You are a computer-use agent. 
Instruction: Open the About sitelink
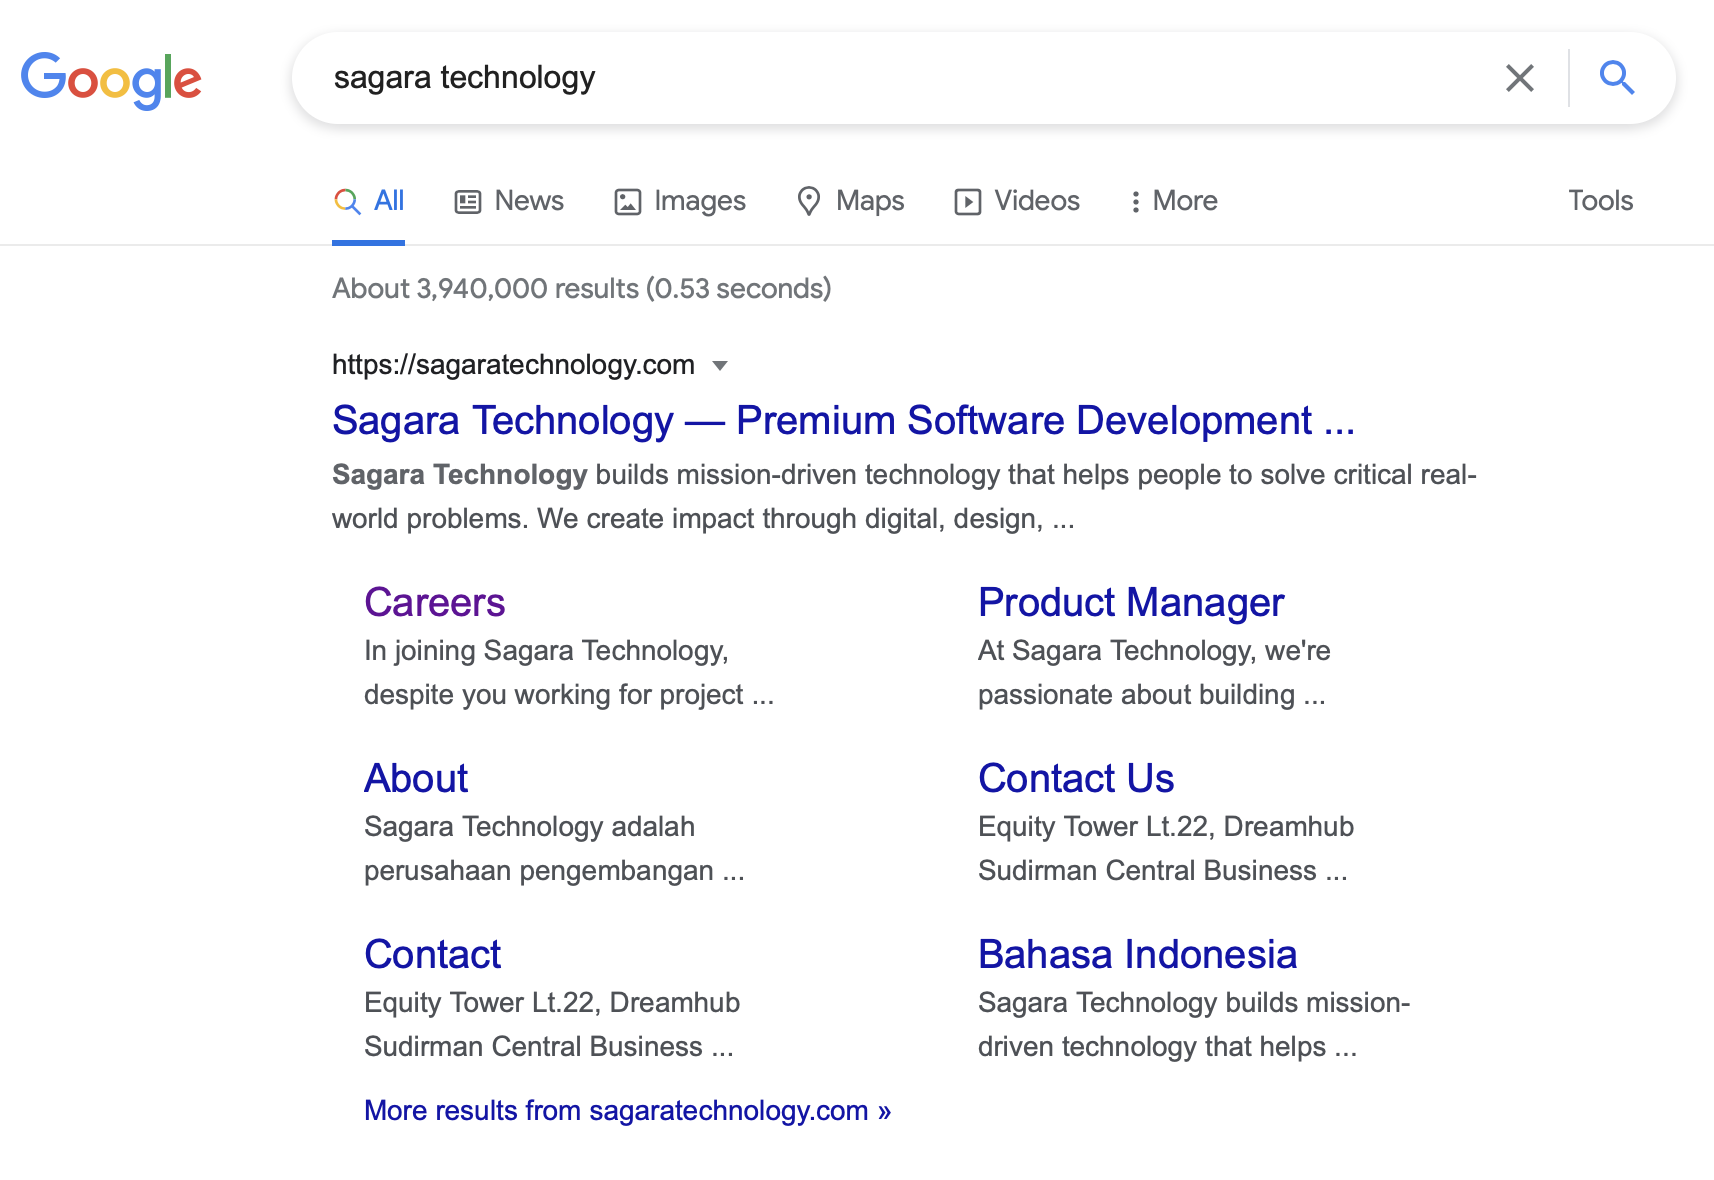[x=416, y=778]
